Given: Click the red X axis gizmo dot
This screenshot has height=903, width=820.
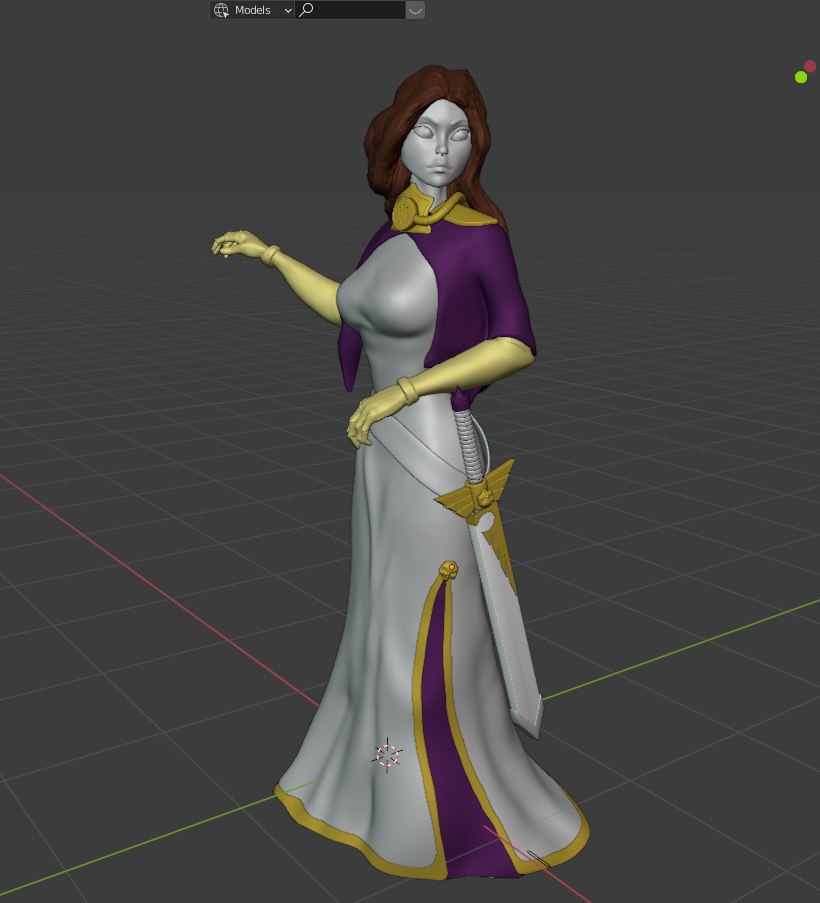Looking at the screenshot, I should coord(810,66).
